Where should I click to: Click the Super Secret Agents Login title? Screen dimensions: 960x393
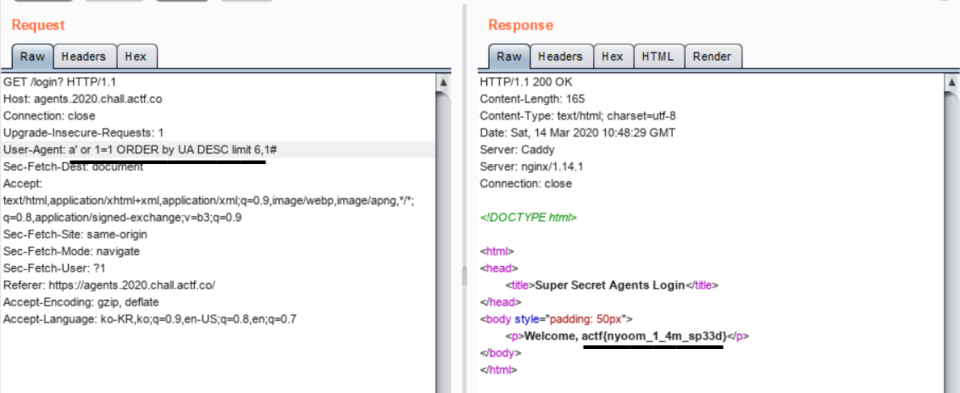click(x=609, y=285)
